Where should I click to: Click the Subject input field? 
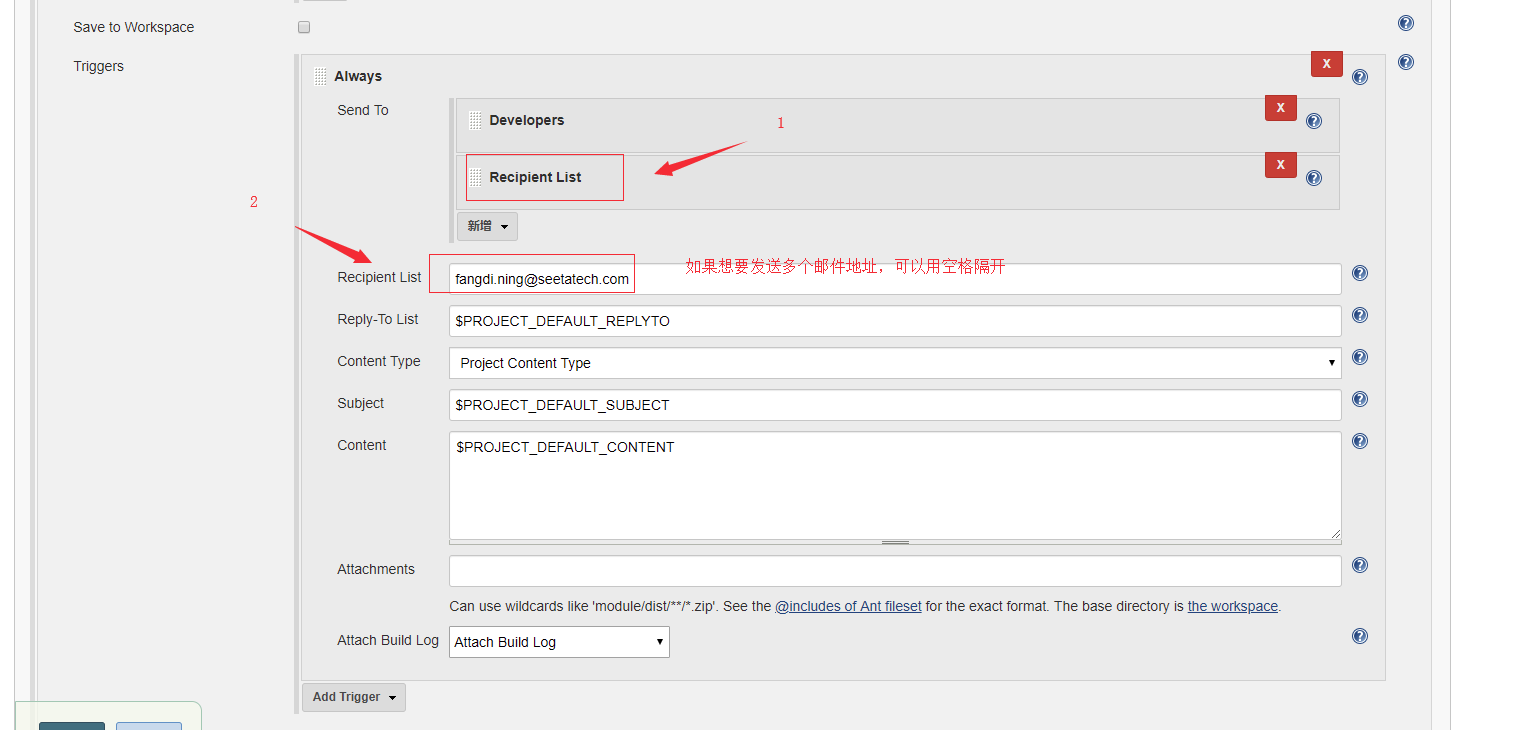pyautogui.click(x=895, y=405)
